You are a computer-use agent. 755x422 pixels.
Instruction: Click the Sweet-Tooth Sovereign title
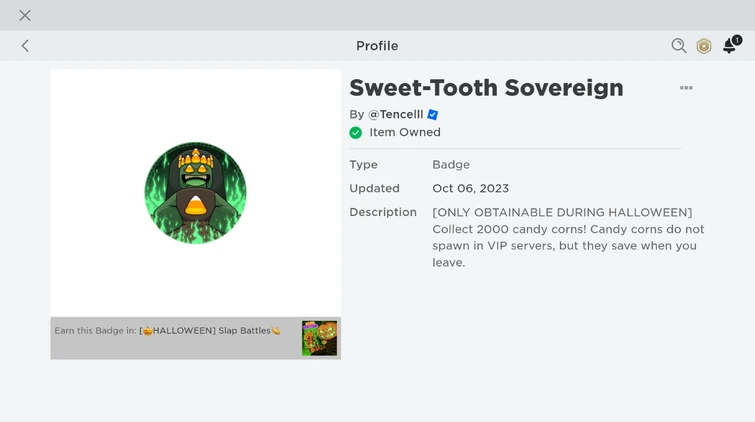pos(486,88)
